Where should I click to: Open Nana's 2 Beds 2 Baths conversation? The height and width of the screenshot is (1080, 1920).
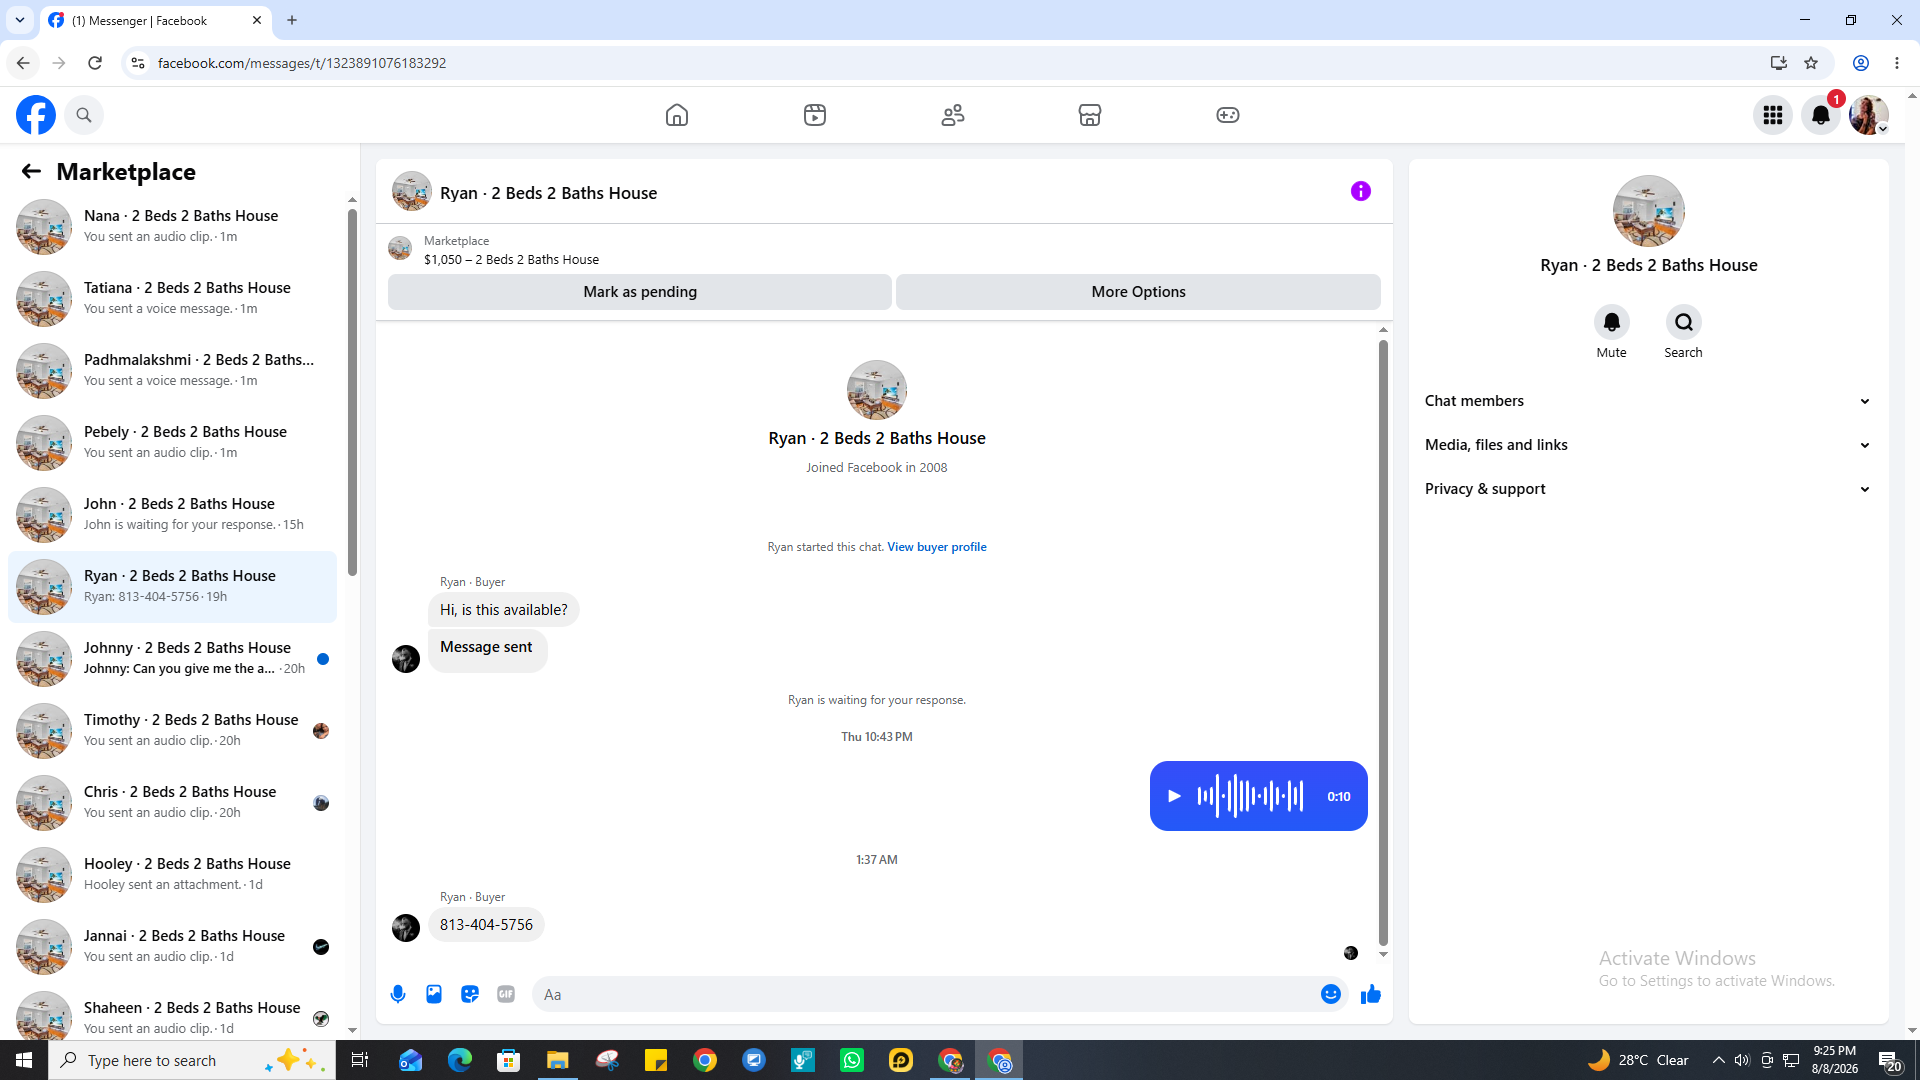[172, 226]
